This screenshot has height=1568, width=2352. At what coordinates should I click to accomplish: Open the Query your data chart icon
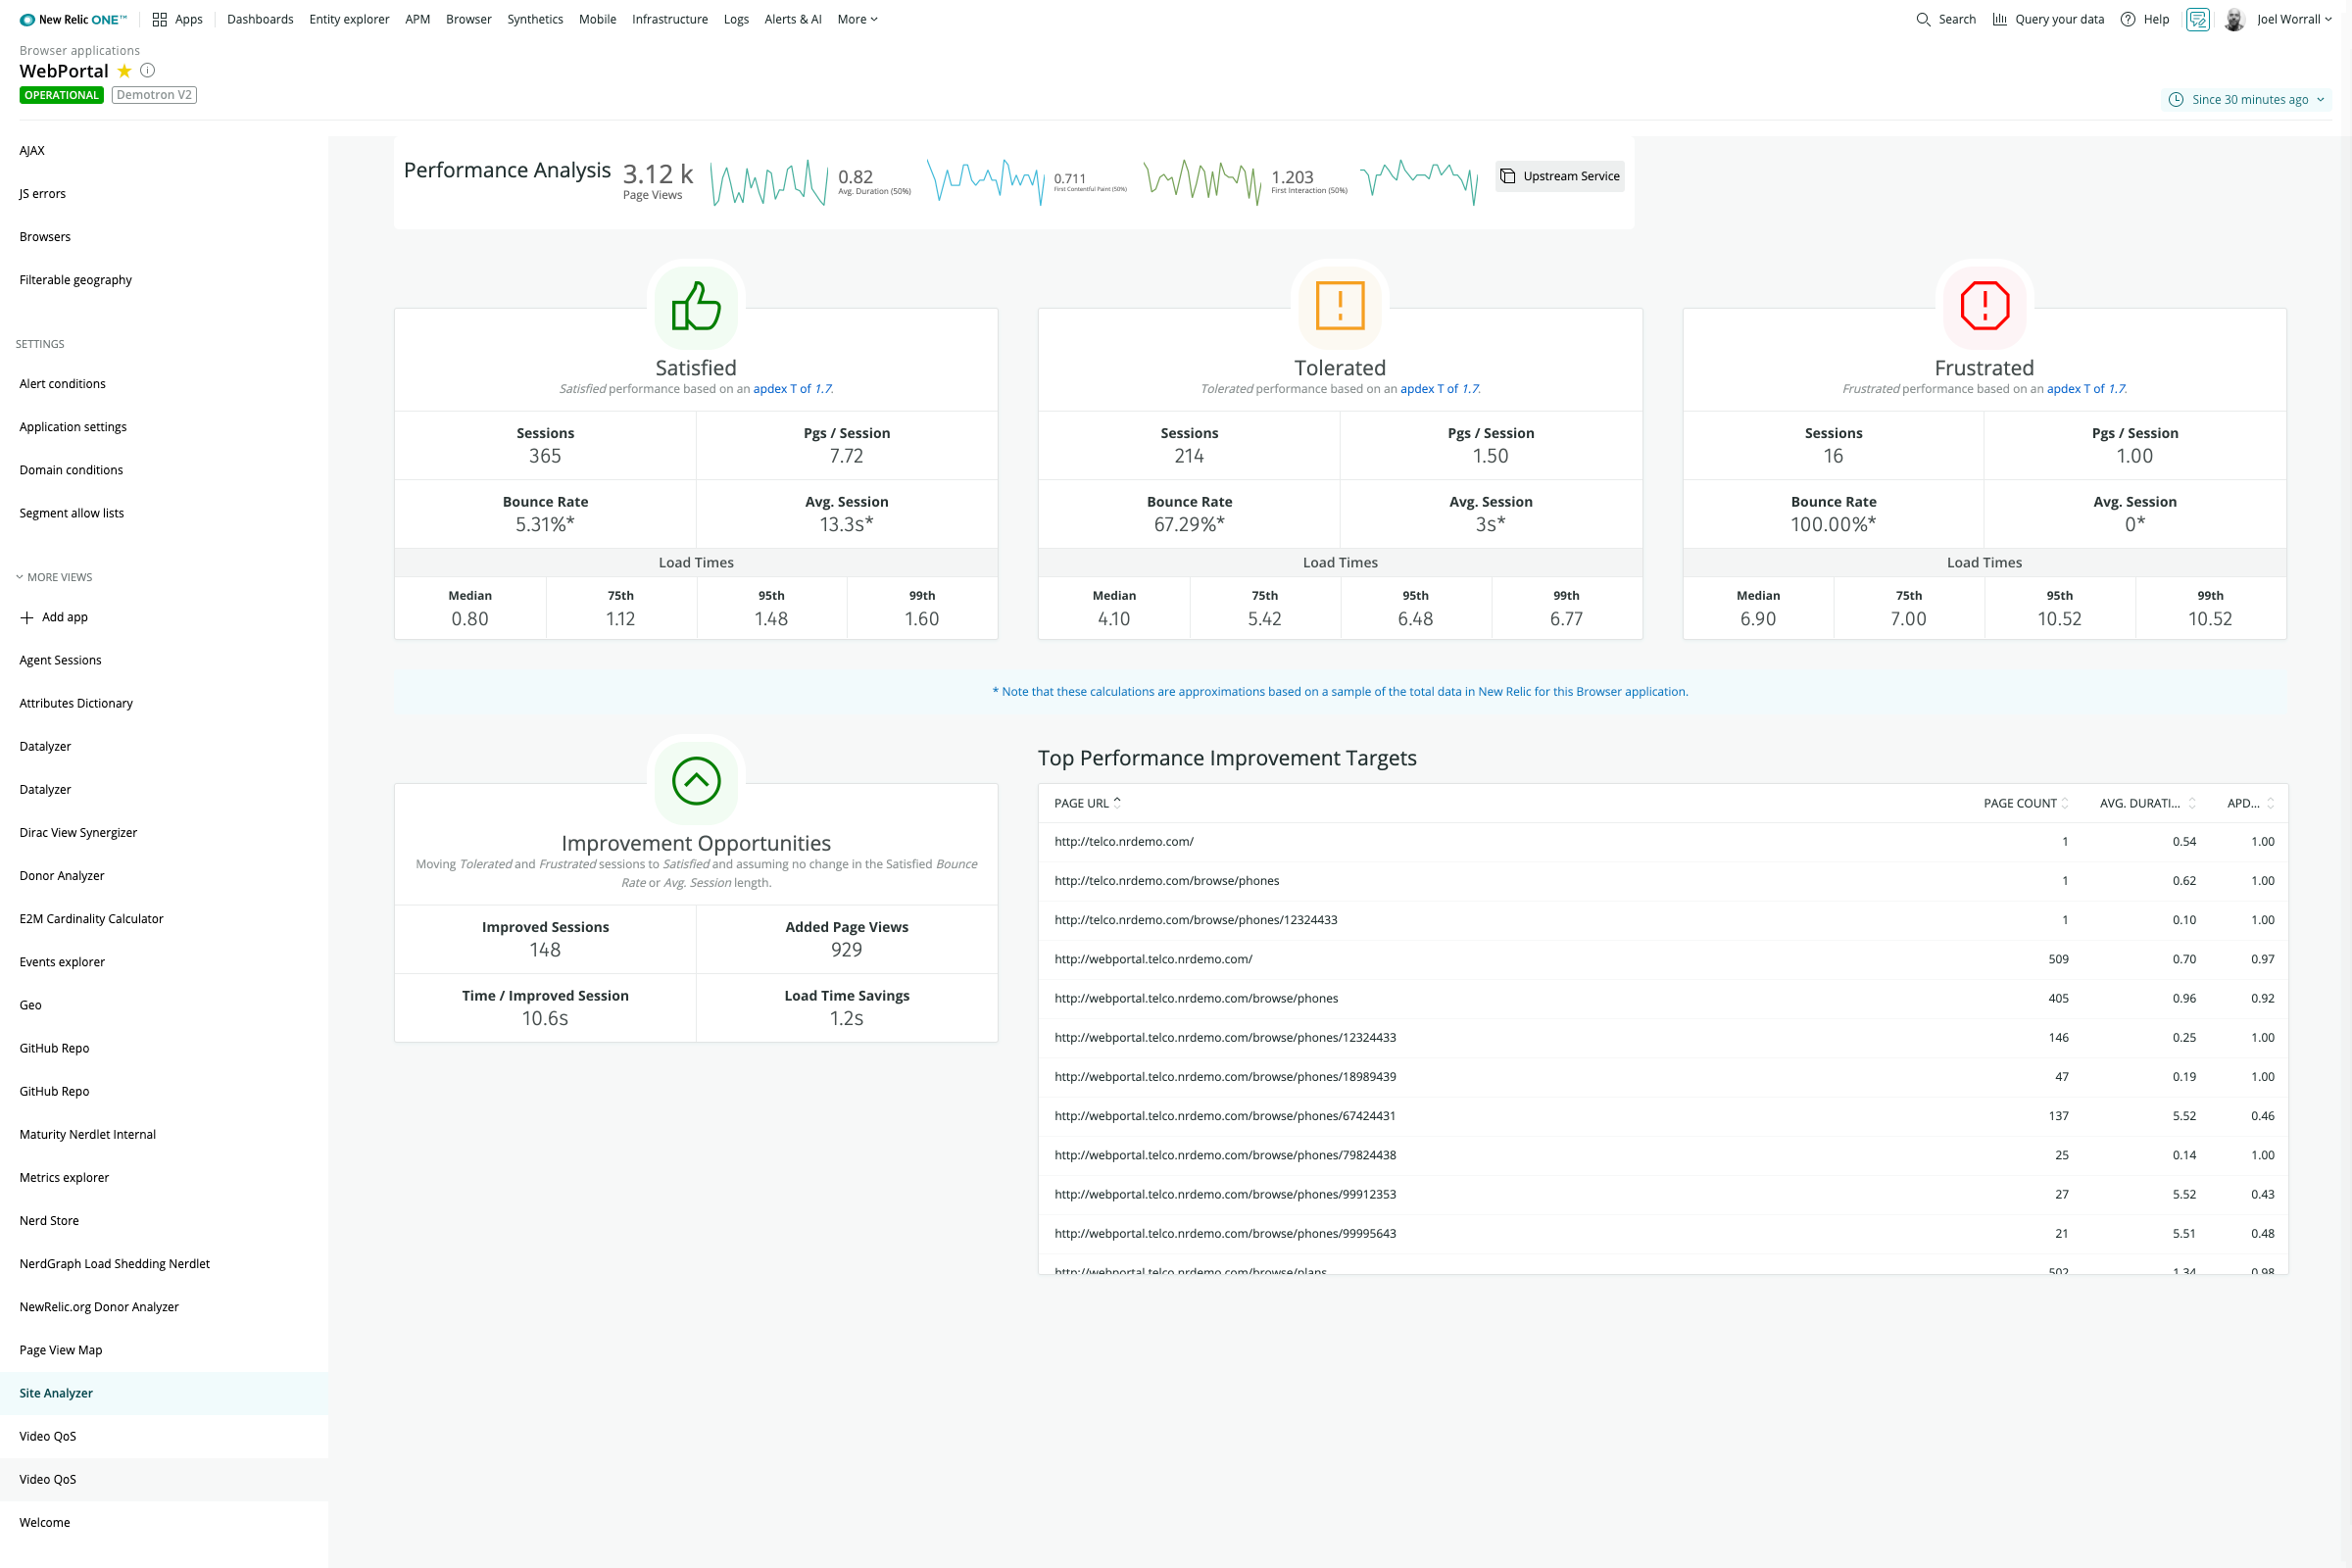(1999, 19)
